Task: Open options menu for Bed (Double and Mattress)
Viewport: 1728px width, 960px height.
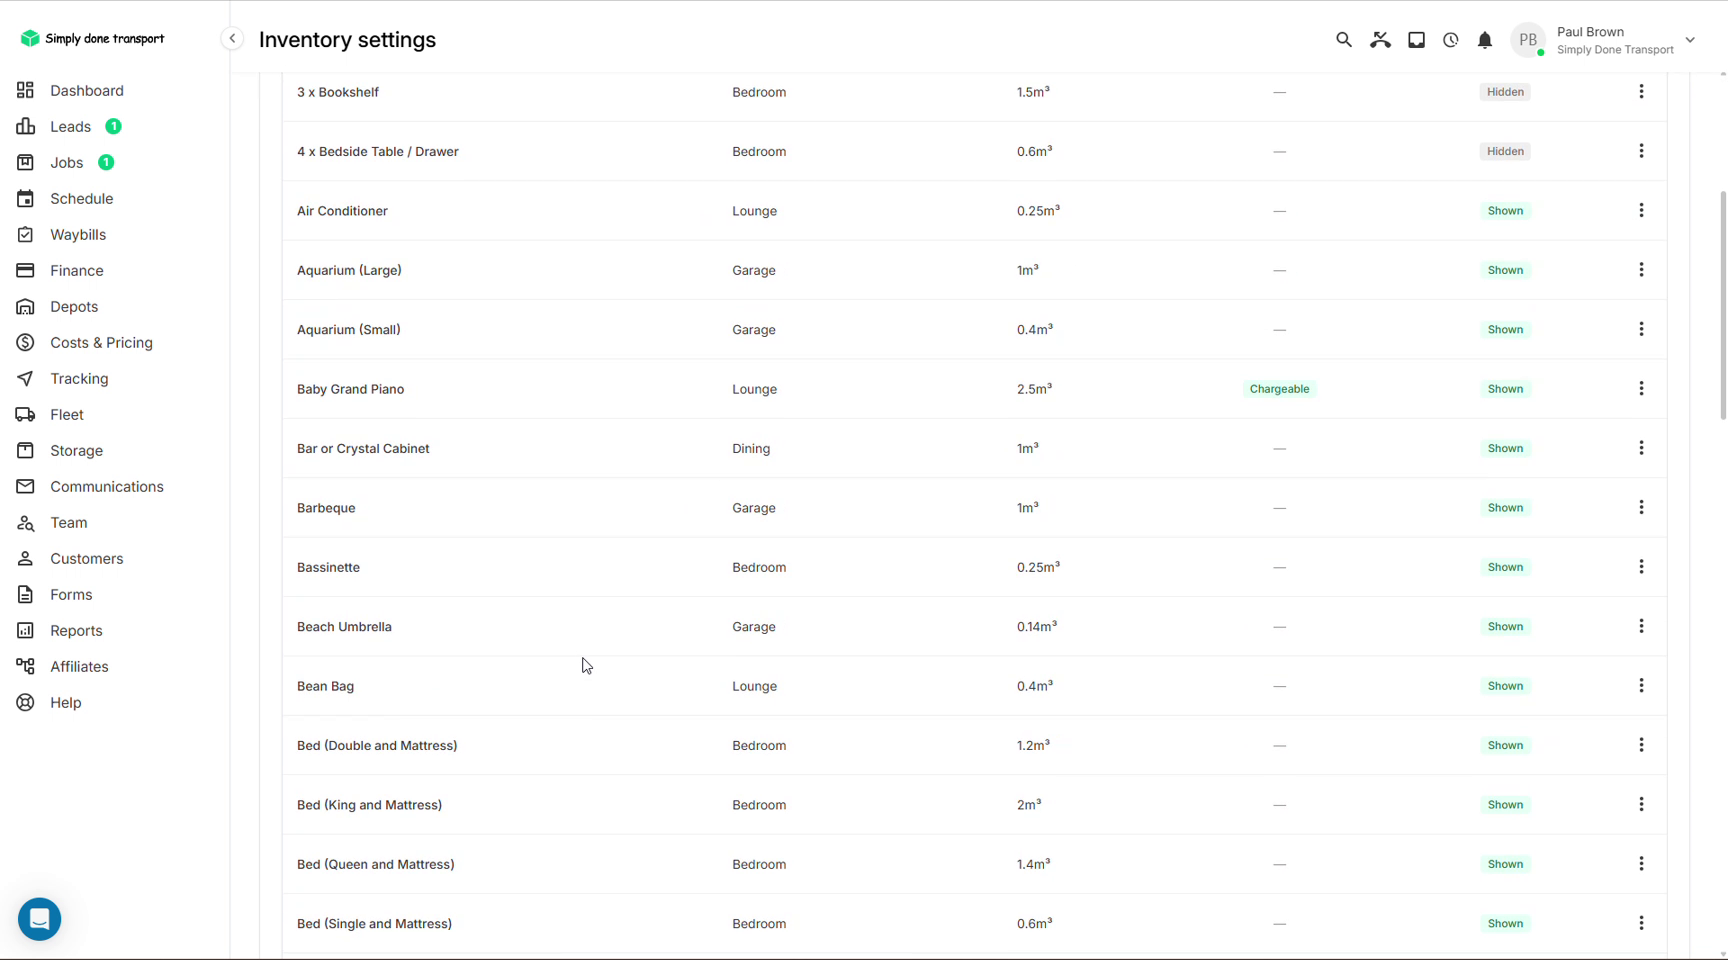Action: (1641, 745)
